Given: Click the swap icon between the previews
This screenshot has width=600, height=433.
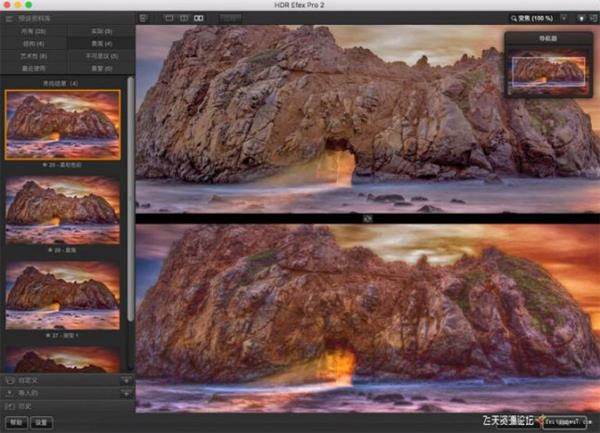Looking at the screenshot, I should pyautogui.click(x=367, y=216).
